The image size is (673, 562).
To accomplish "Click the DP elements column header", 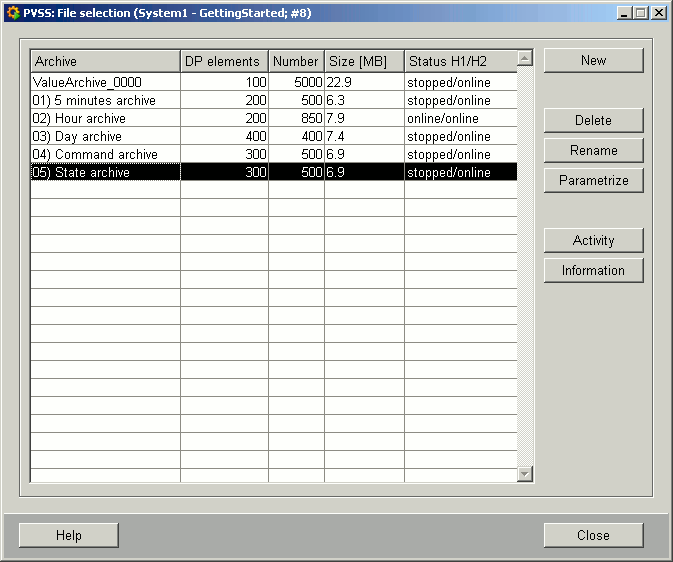I will (x=223, y=62).
